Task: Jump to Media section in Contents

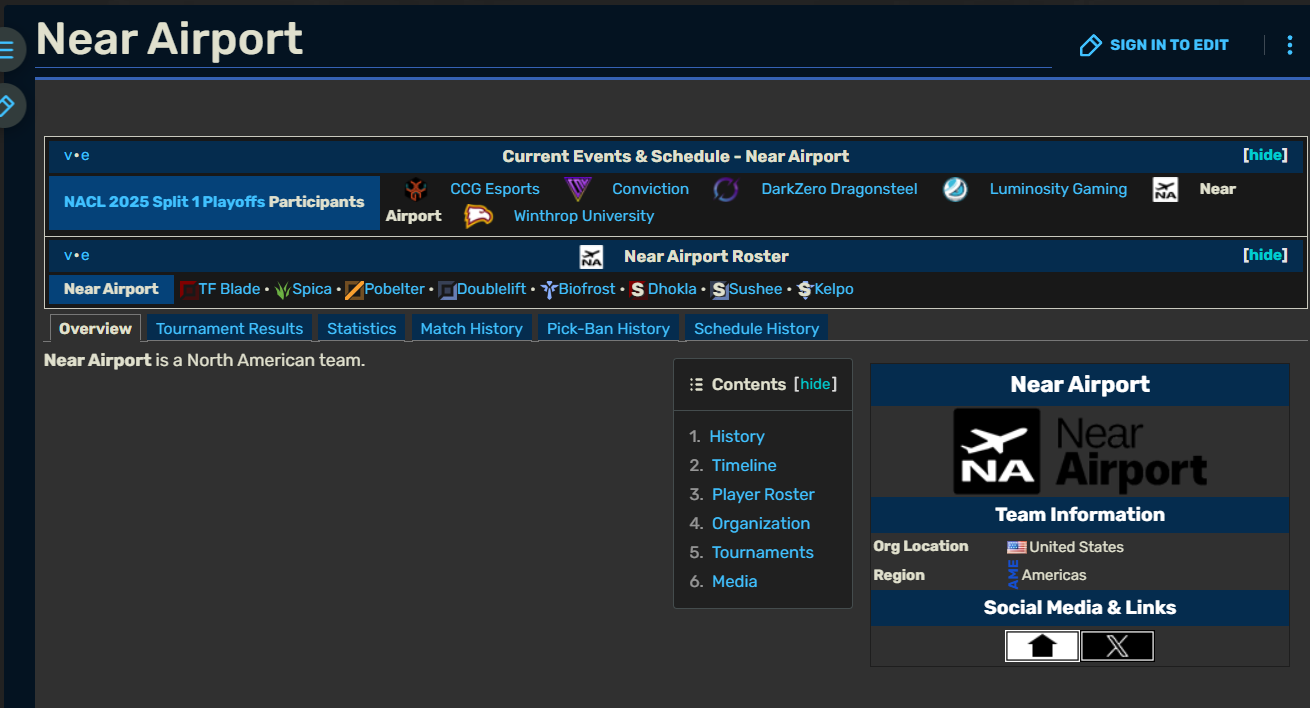Action: click(734, 582)
